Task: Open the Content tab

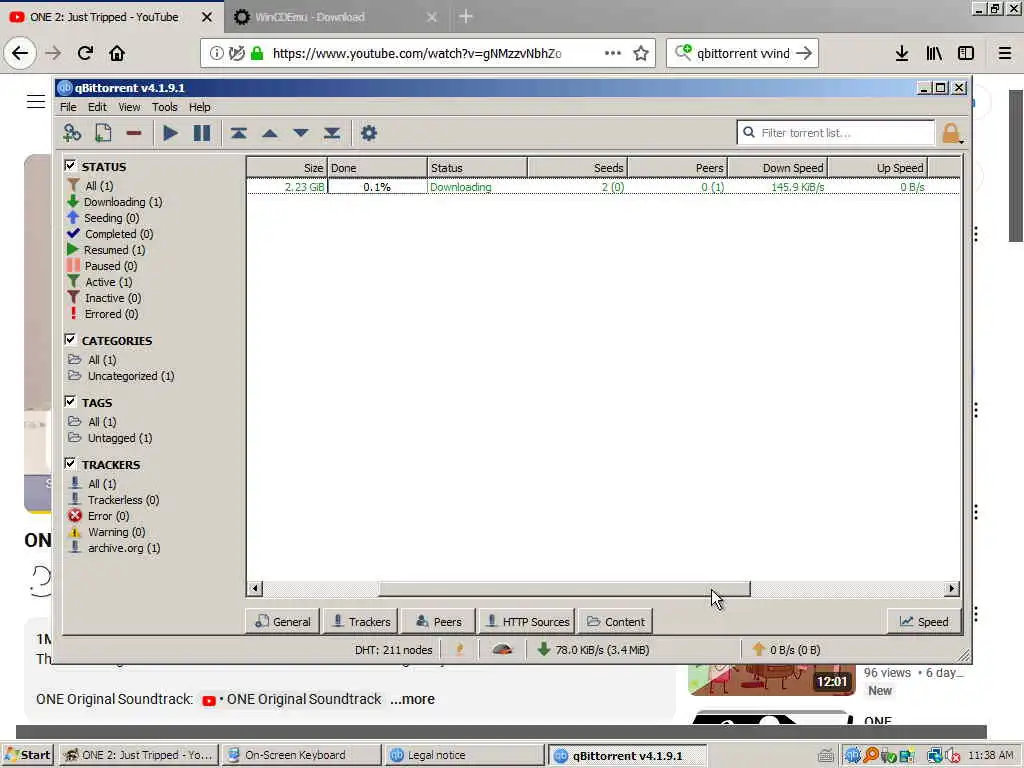Action: pos(615,622)
